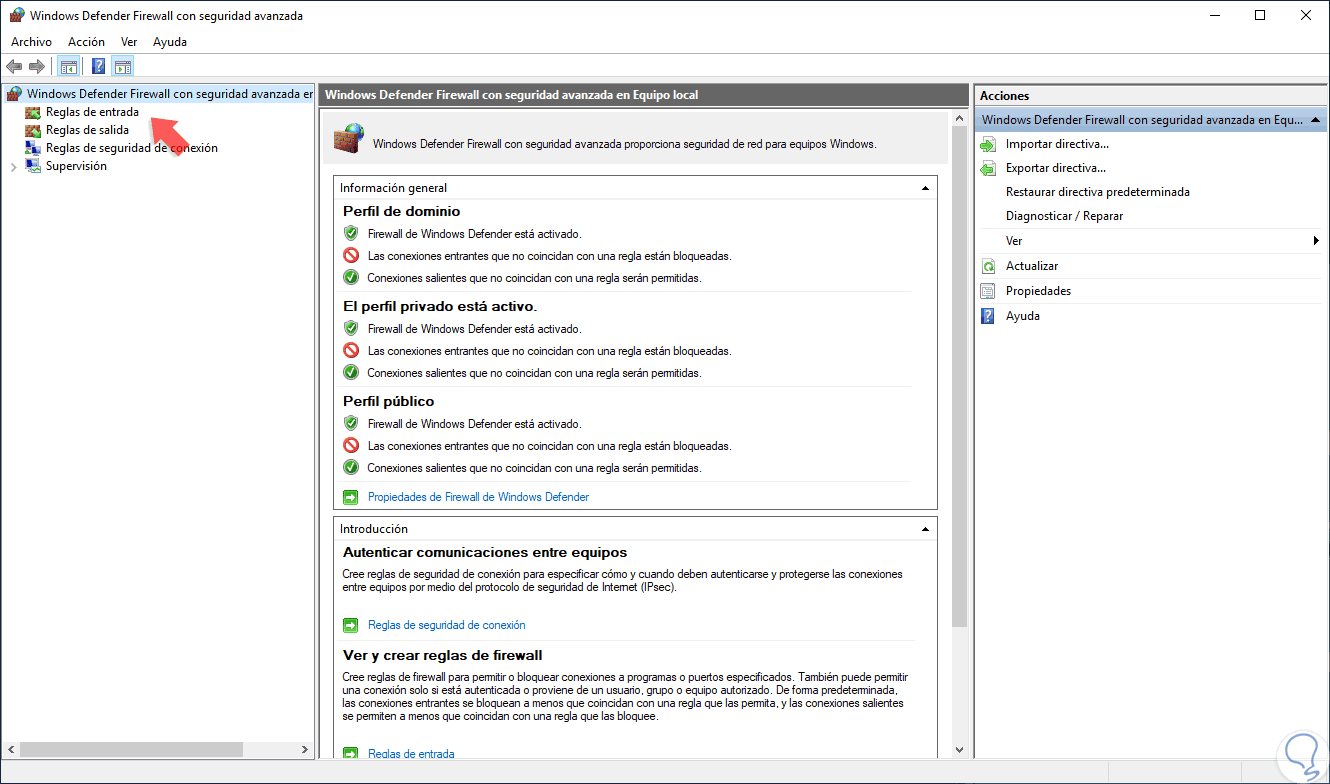
Task: Click the blue Help toolbar icon
Action: [x=98, y=67]
